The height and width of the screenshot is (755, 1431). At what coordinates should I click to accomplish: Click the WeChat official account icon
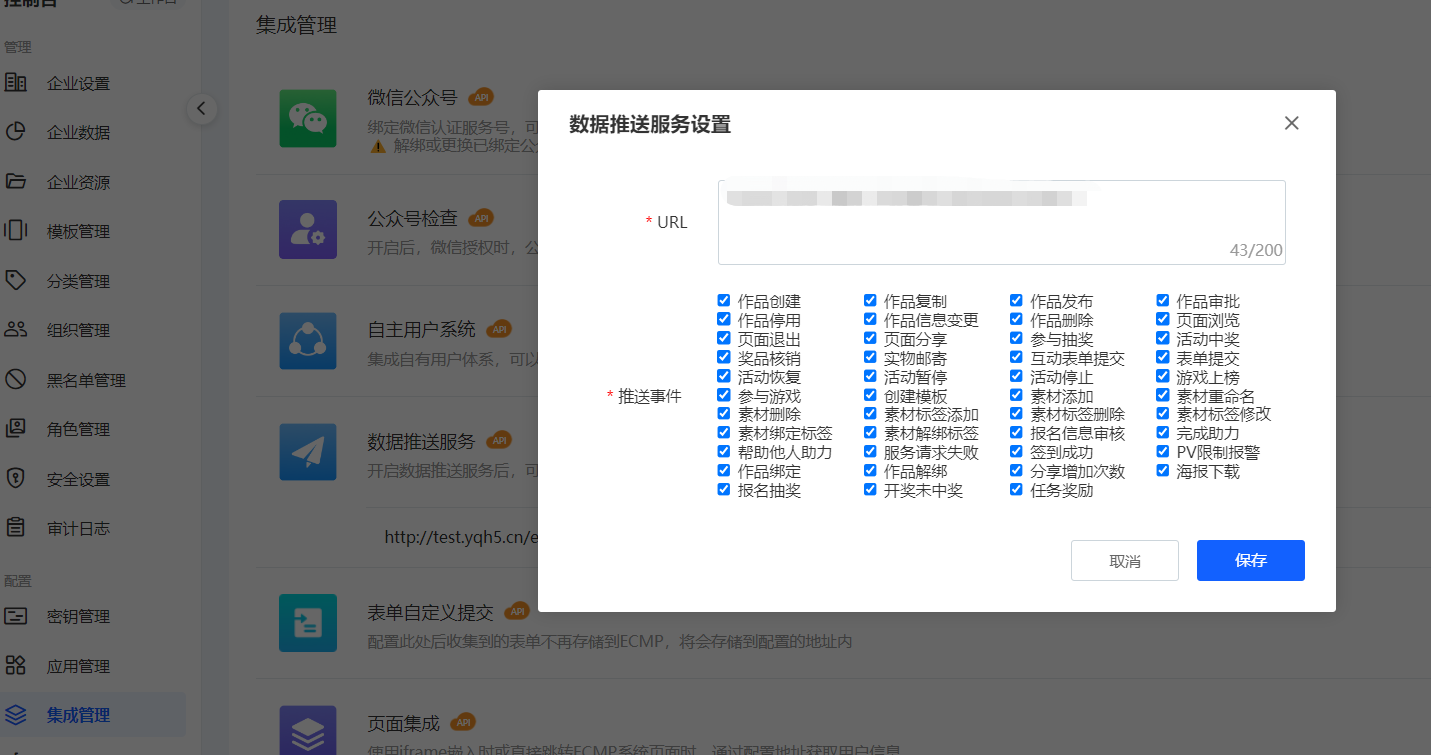308,119
